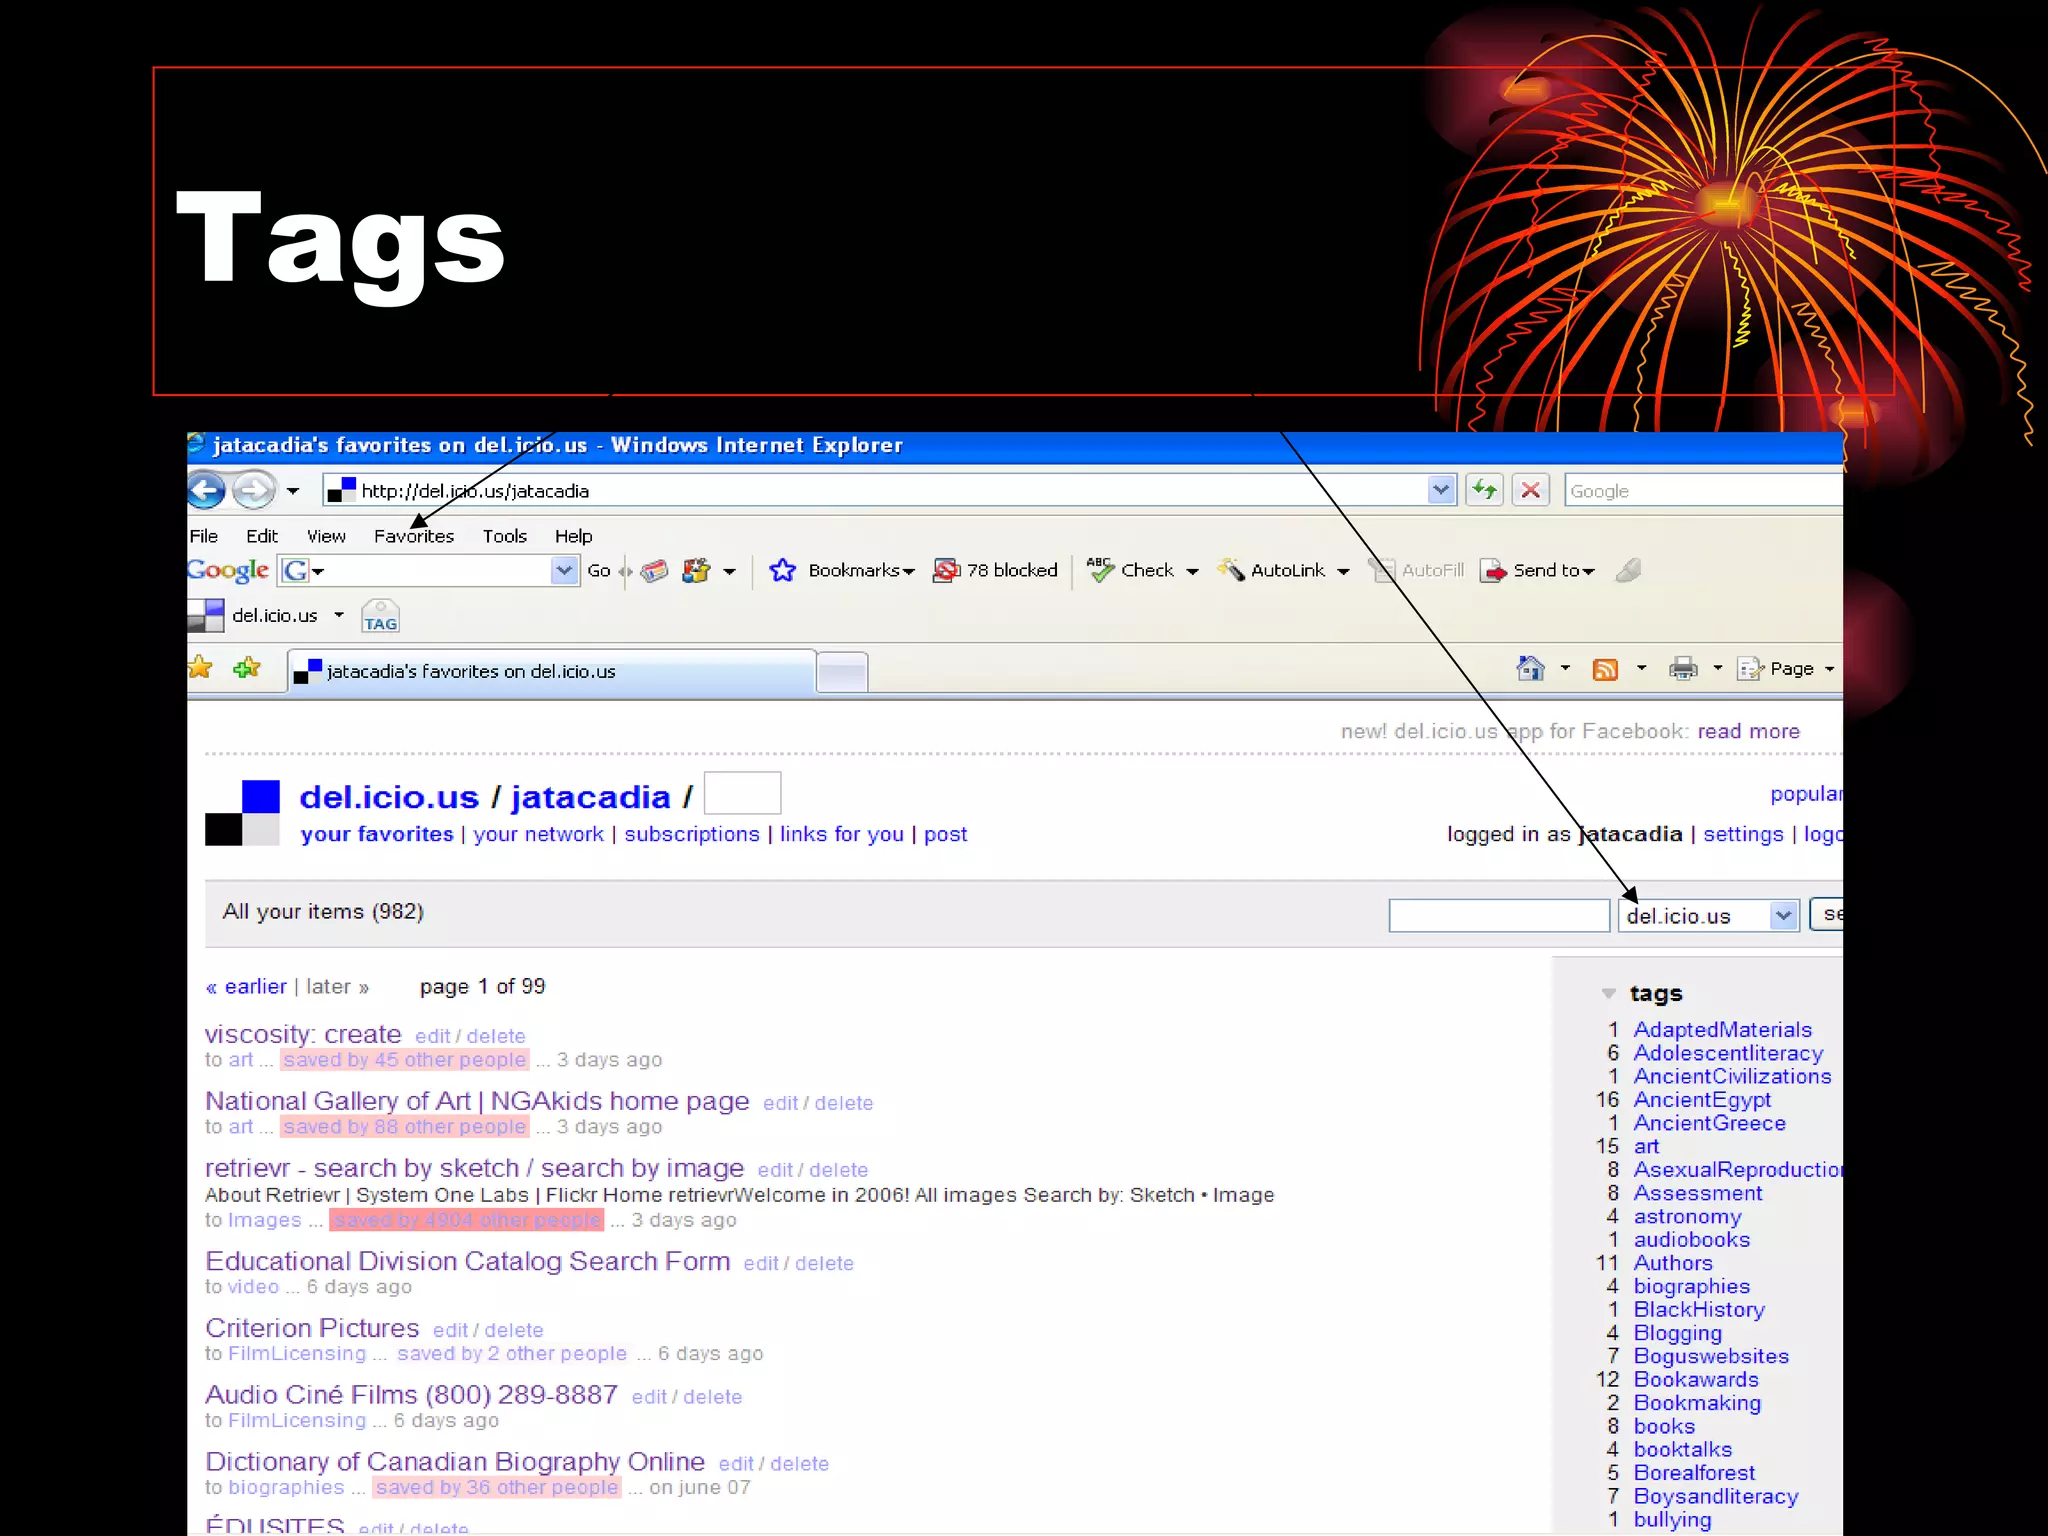Click the Bookmarks star icon on Google toolbar
The height and width of the screenshot is (1536, 2048).
(782, 570)
